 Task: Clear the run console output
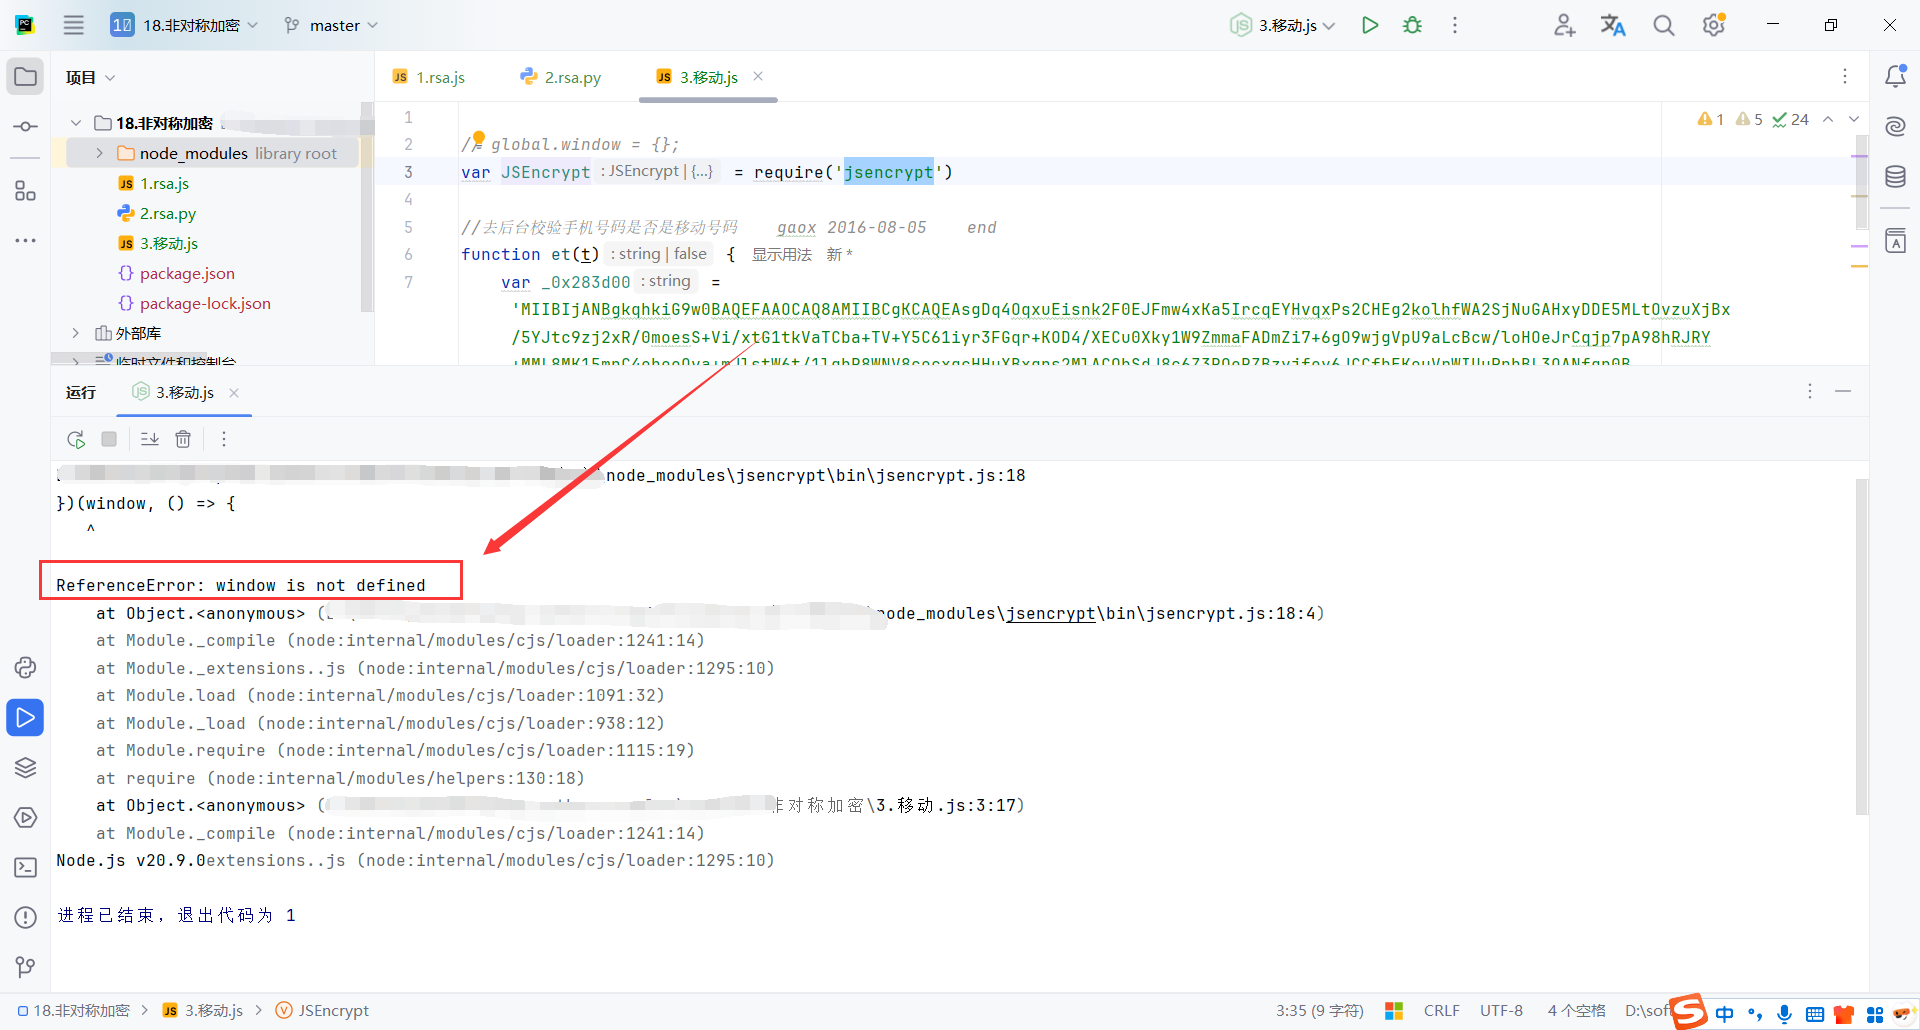(x=183, y=439)
